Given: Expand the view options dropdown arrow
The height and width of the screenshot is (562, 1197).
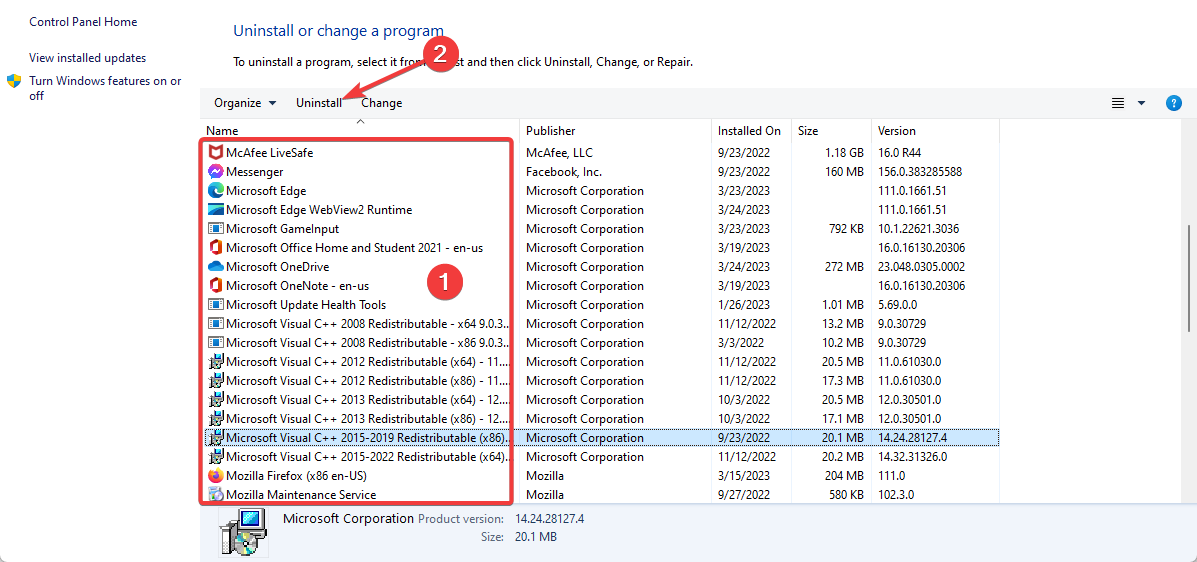Looking at the screenshot, I should 1141,103.
